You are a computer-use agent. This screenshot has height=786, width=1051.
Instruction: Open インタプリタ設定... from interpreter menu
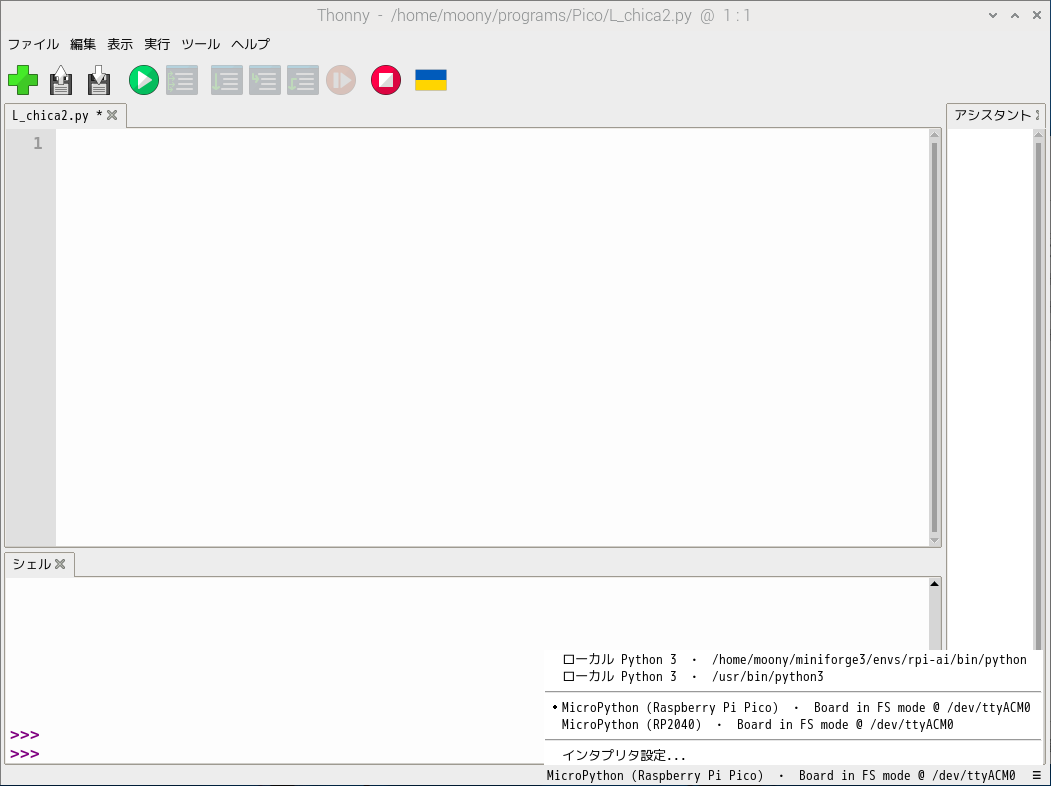794,755
